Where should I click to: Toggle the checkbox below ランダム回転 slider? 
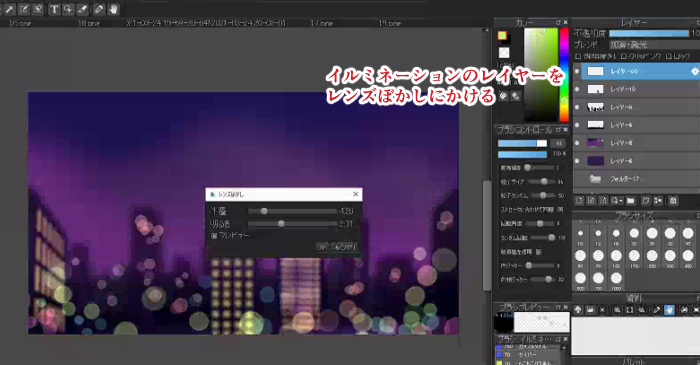tap(539, 252)
